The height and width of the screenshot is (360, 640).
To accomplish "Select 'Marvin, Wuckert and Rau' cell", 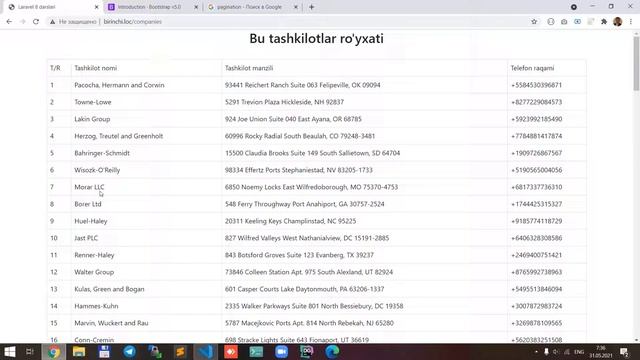I will coord(111,323).
